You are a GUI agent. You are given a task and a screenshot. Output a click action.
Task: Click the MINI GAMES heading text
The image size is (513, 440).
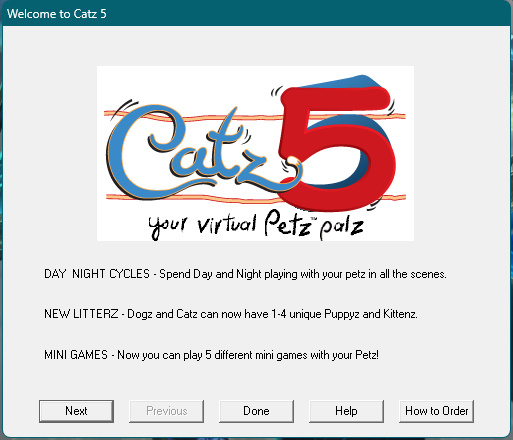coord(76,355)
